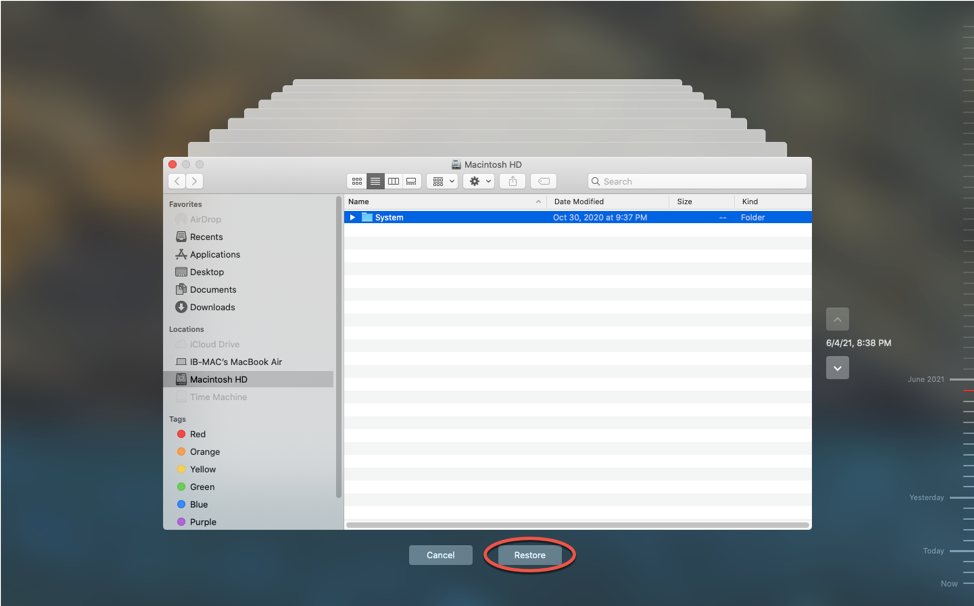Jump to earlier backup with up arrow
The width and height of the screenshot is (974, 606).
pos(838,319)
